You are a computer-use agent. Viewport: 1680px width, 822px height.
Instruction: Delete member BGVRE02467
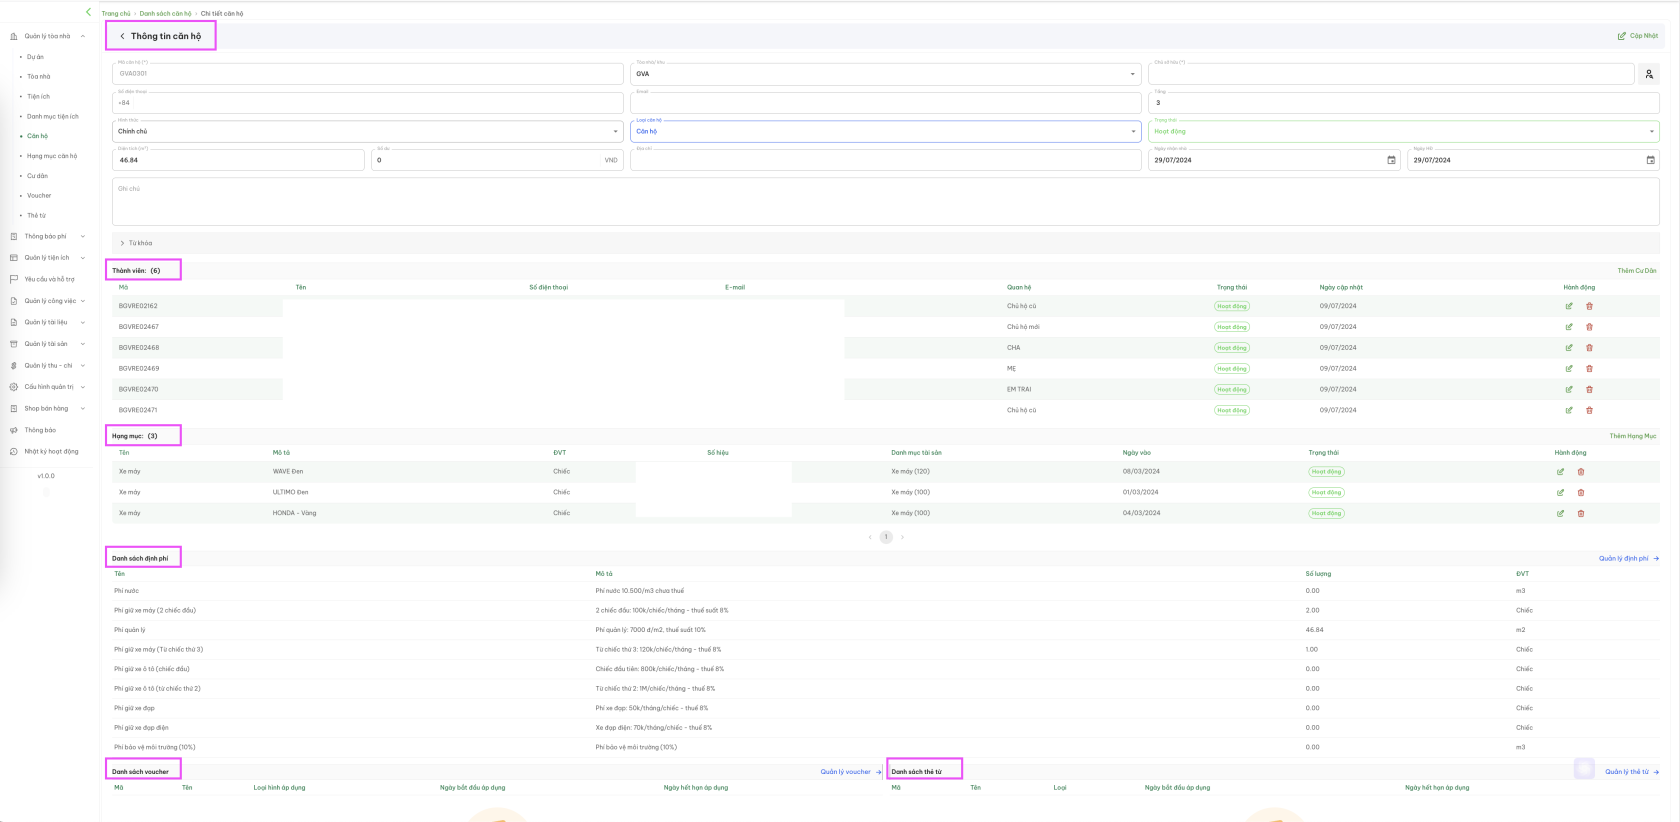tap(1589, 327)
